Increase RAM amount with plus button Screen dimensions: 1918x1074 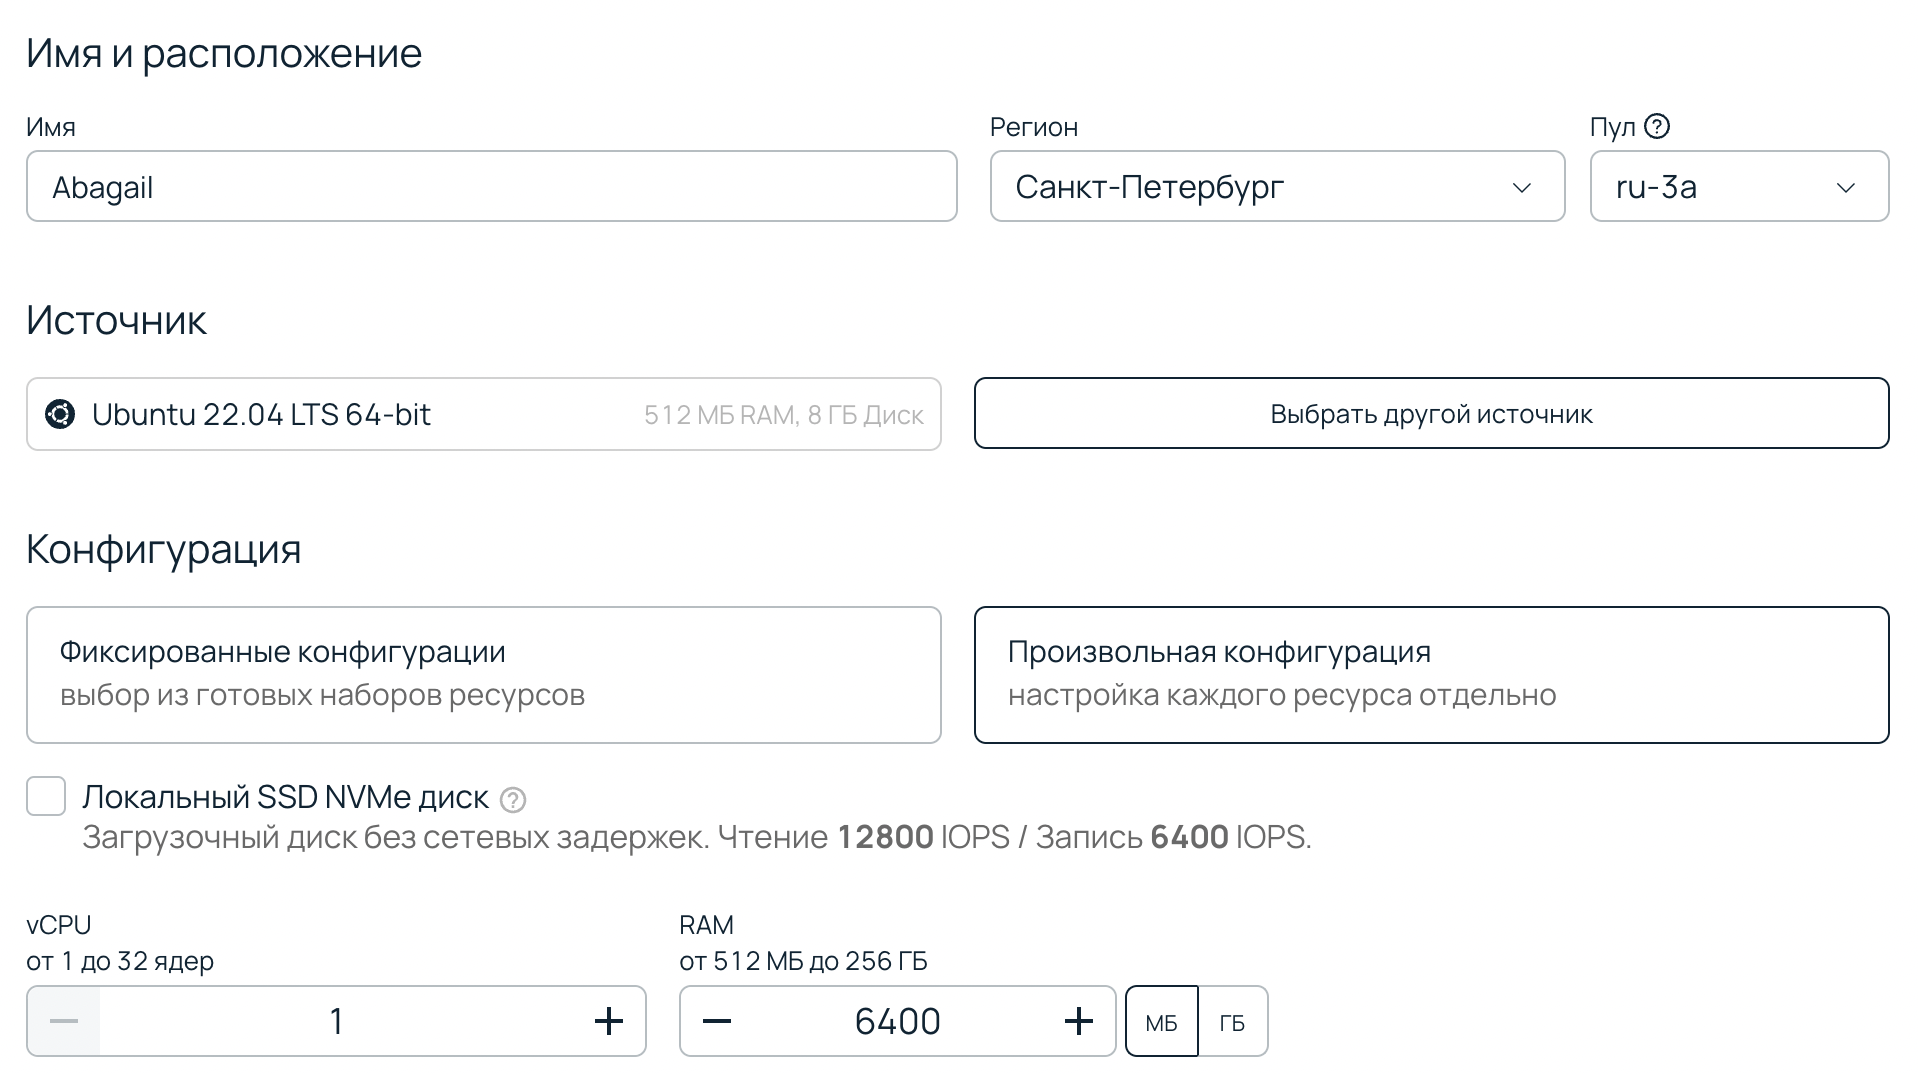pyautogui.click(x=1078, y=1021)
